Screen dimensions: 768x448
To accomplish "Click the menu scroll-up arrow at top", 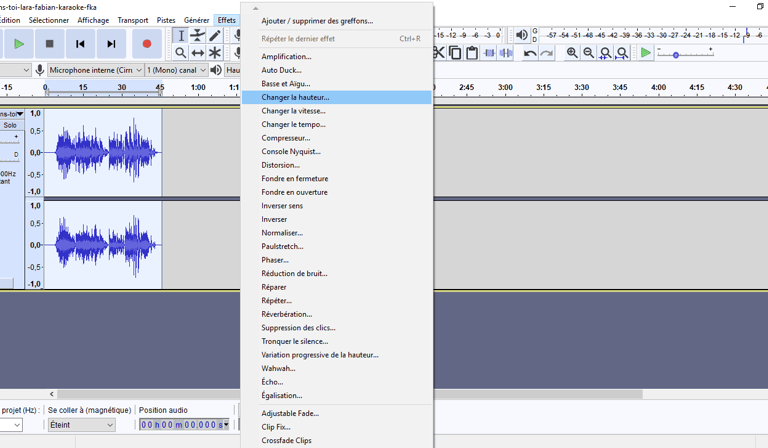I will (x=255, y=8).
